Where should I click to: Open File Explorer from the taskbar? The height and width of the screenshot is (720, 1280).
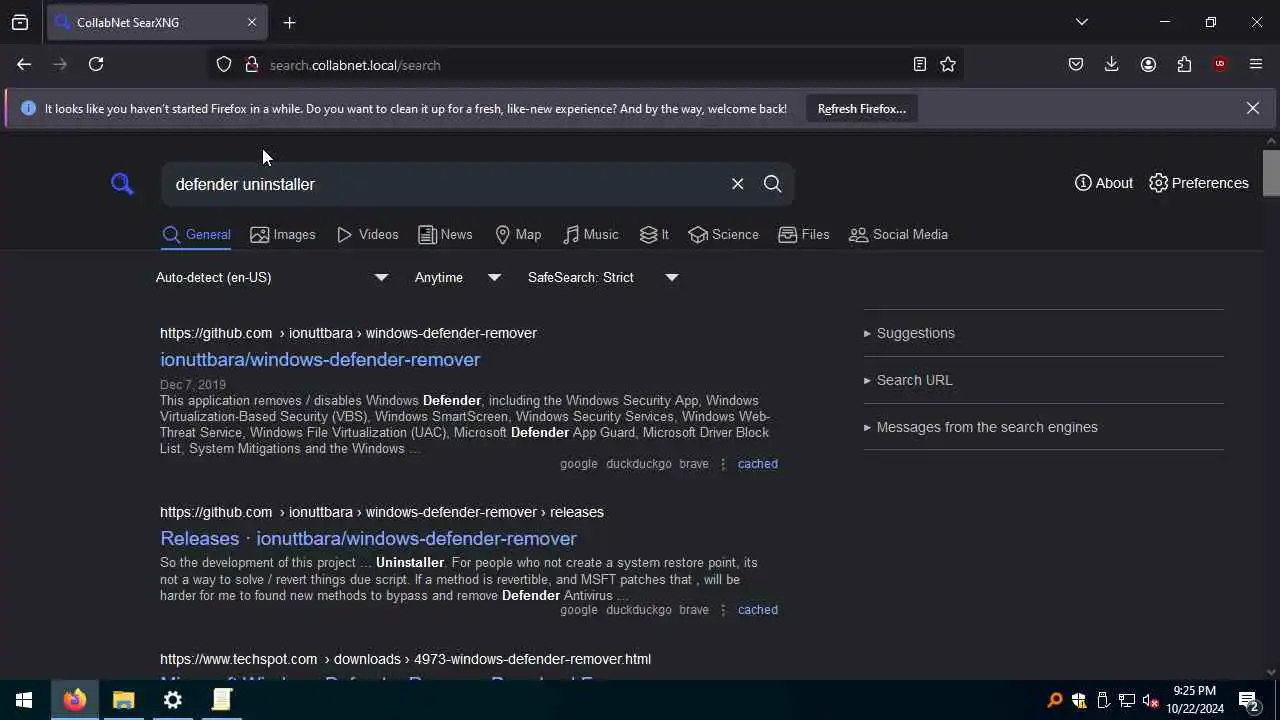pyautogui.click(x=124, y=700)
